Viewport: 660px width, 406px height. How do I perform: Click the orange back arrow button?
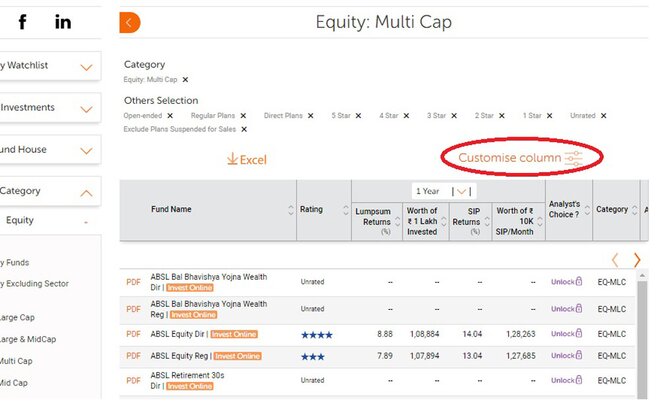point(130,22)
